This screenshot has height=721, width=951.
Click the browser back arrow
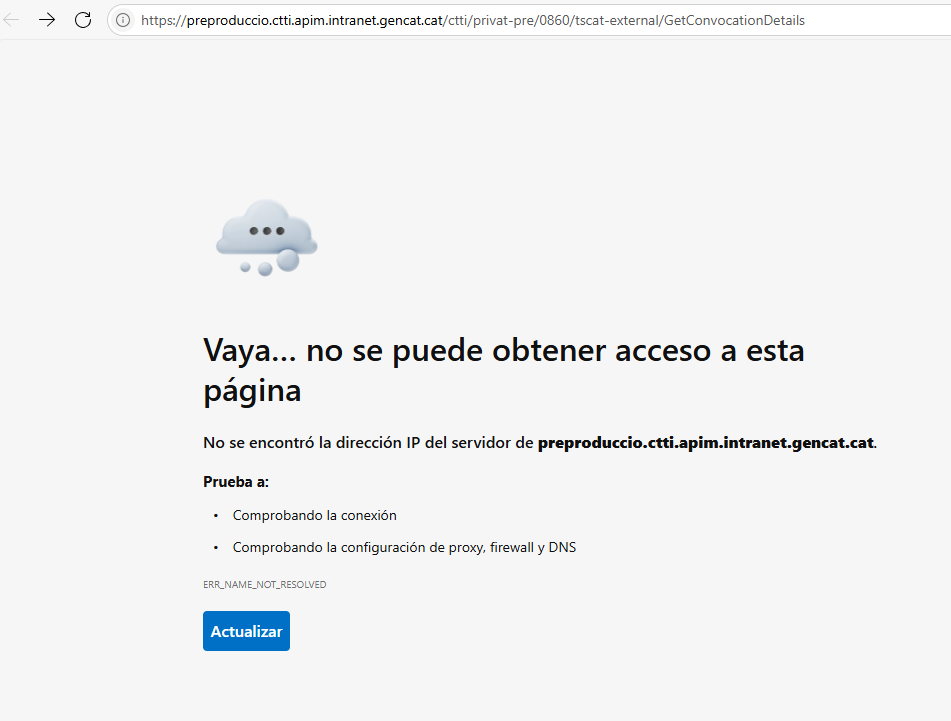coord(12,20)
